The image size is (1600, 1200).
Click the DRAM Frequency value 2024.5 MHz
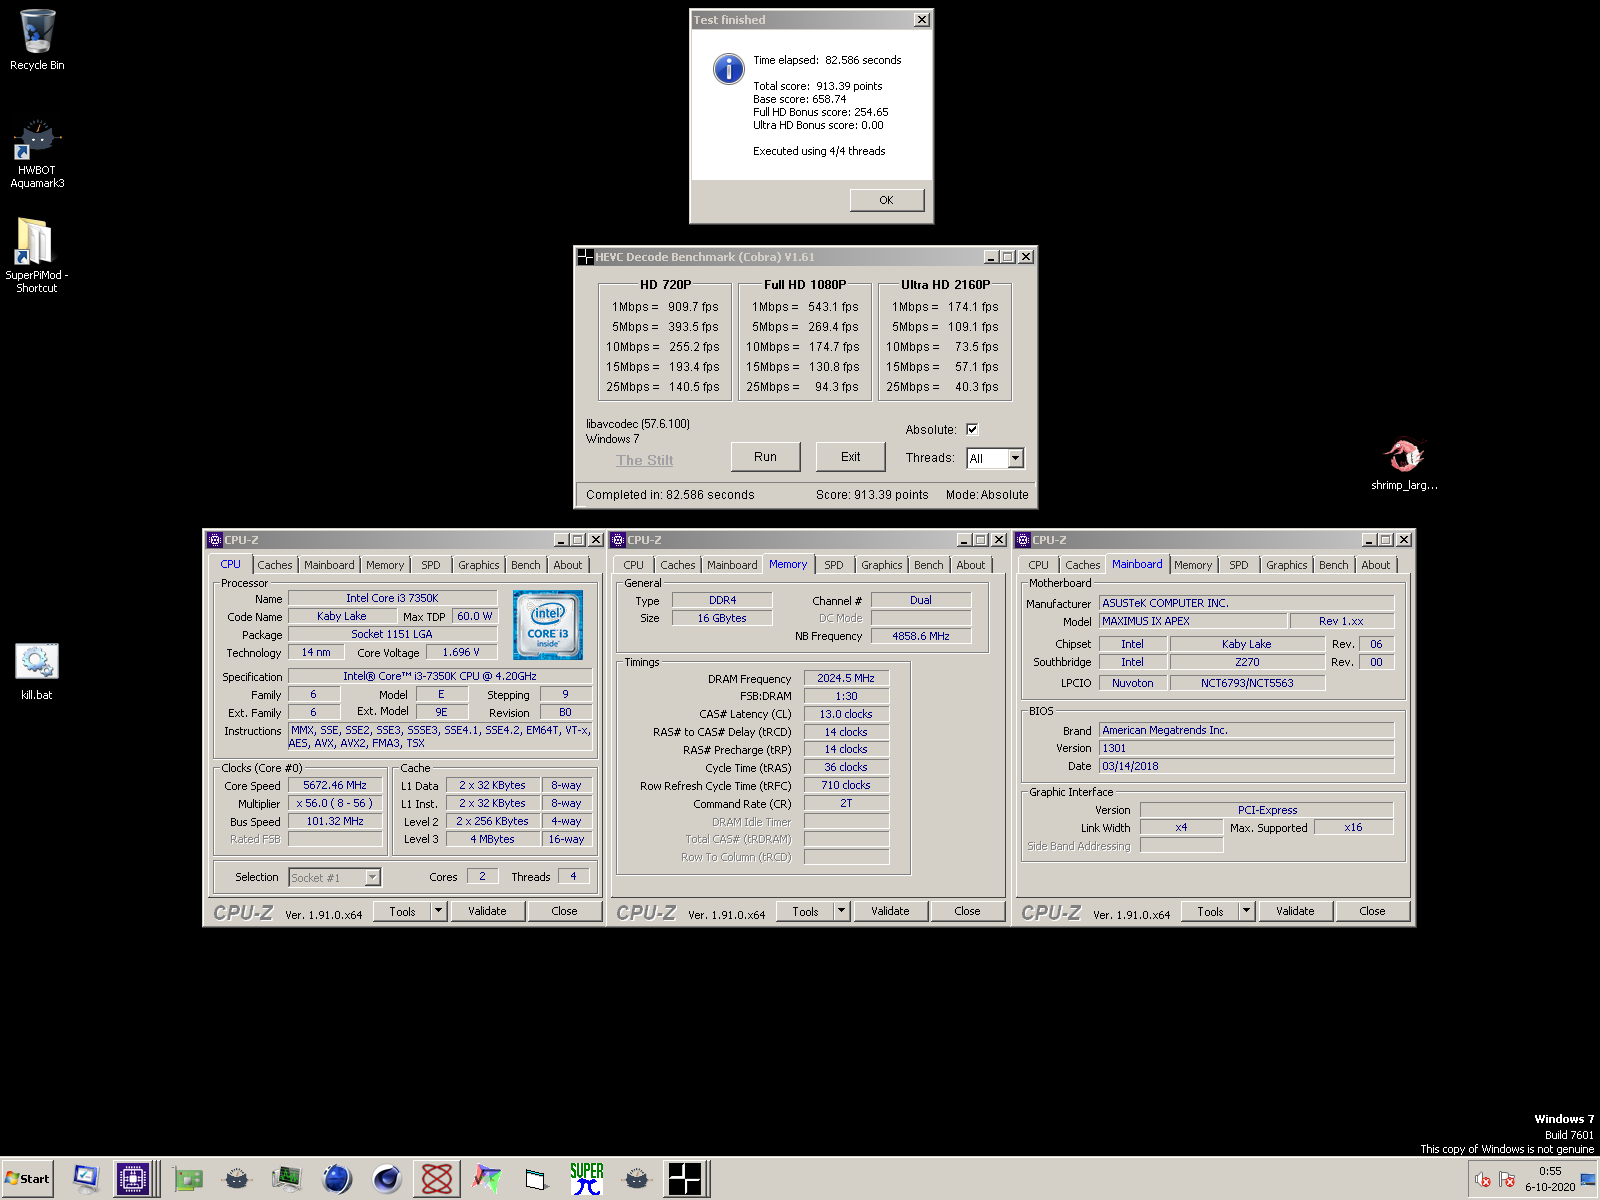pyautogui.click(x=846, y=678)
